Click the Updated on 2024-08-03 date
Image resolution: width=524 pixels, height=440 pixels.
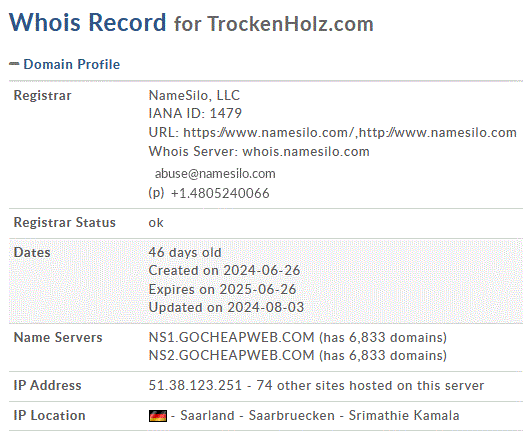click(226, 307)
